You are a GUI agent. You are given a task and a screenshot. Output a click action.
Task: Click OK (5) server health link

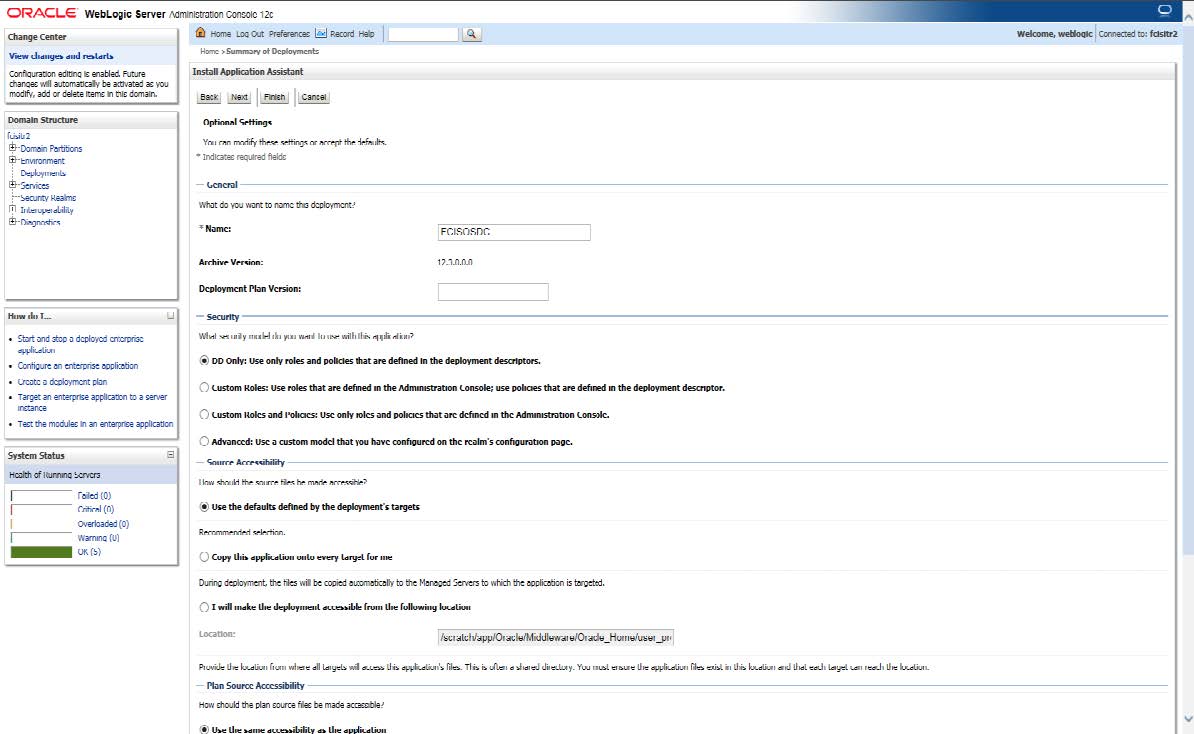pos(89,552)
